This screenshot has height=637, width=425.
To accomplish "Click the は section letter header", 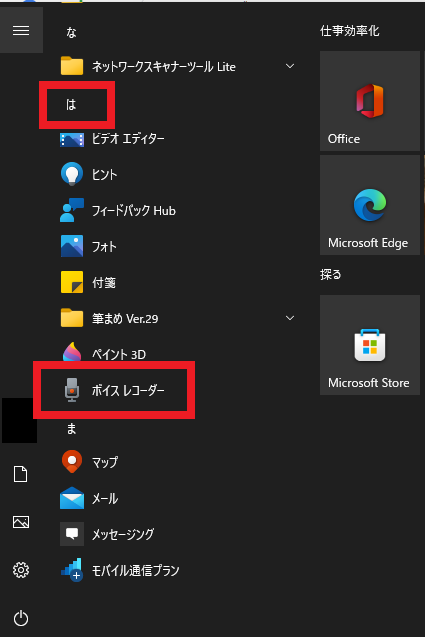I will pyautogui.click(x=71, y=105).
